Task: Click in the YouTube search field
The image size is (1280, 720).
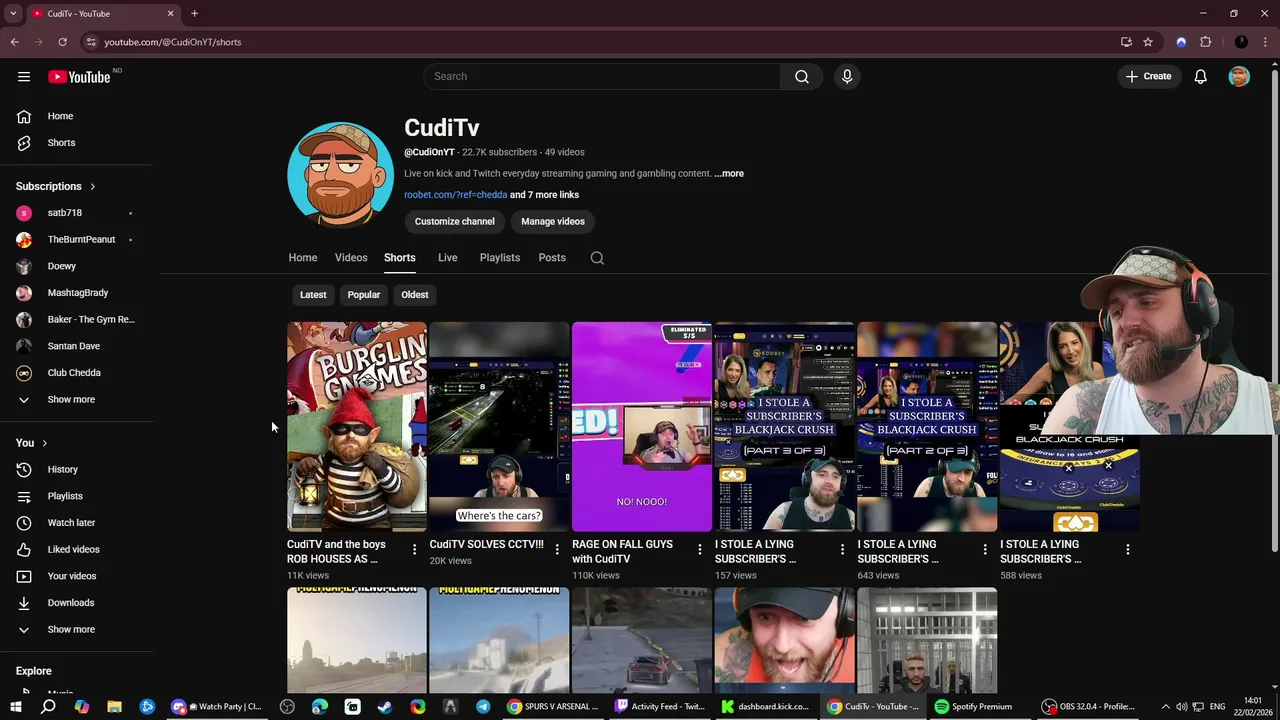Action: 602,76
